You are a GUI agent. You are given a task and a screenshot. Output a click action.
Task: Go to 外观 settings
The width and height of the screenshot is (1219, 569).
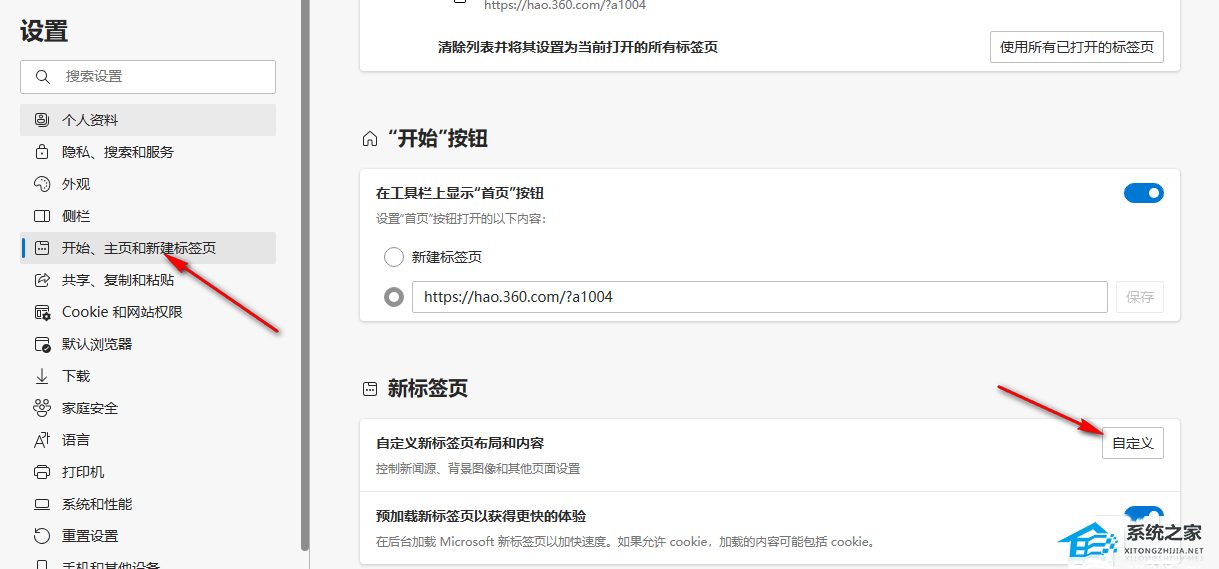148,184
